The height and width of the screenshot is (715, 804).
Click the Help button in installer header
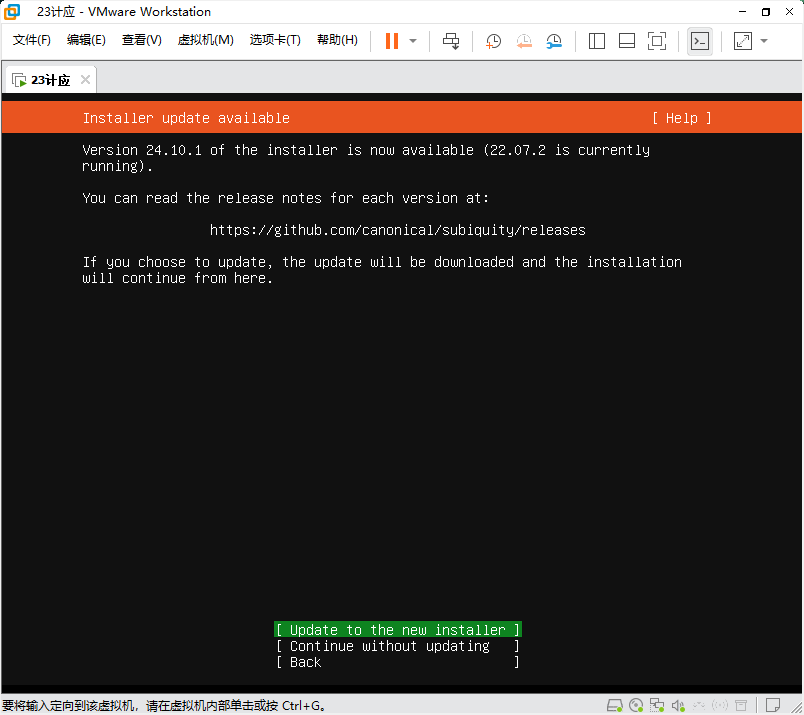click(x=682, y=118)
